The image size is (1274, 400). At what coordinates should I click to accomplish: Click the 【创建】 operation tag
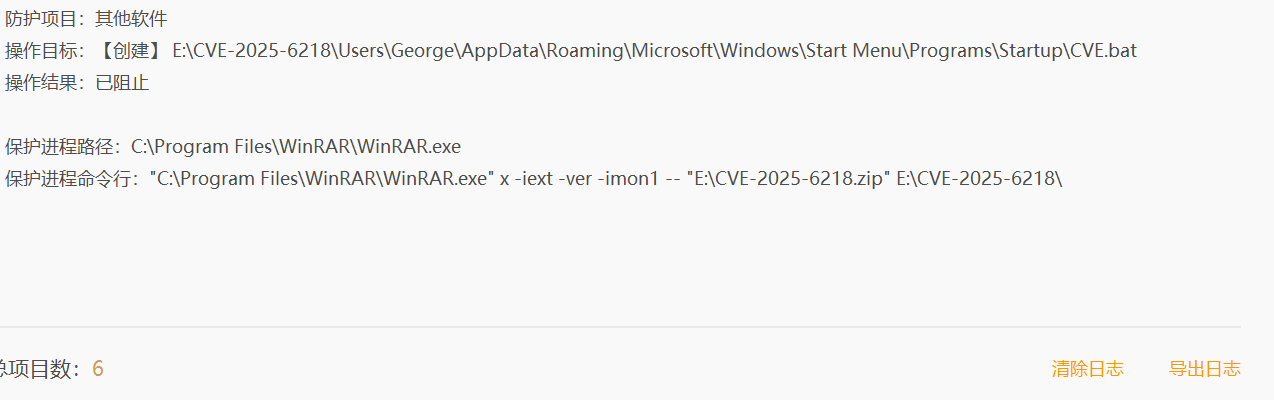[x=131, y=50]
